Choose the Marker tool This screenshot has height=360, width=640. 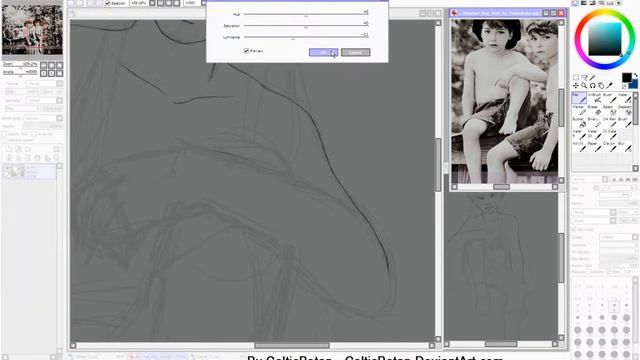pyautogui.click(x=579, y=110)
